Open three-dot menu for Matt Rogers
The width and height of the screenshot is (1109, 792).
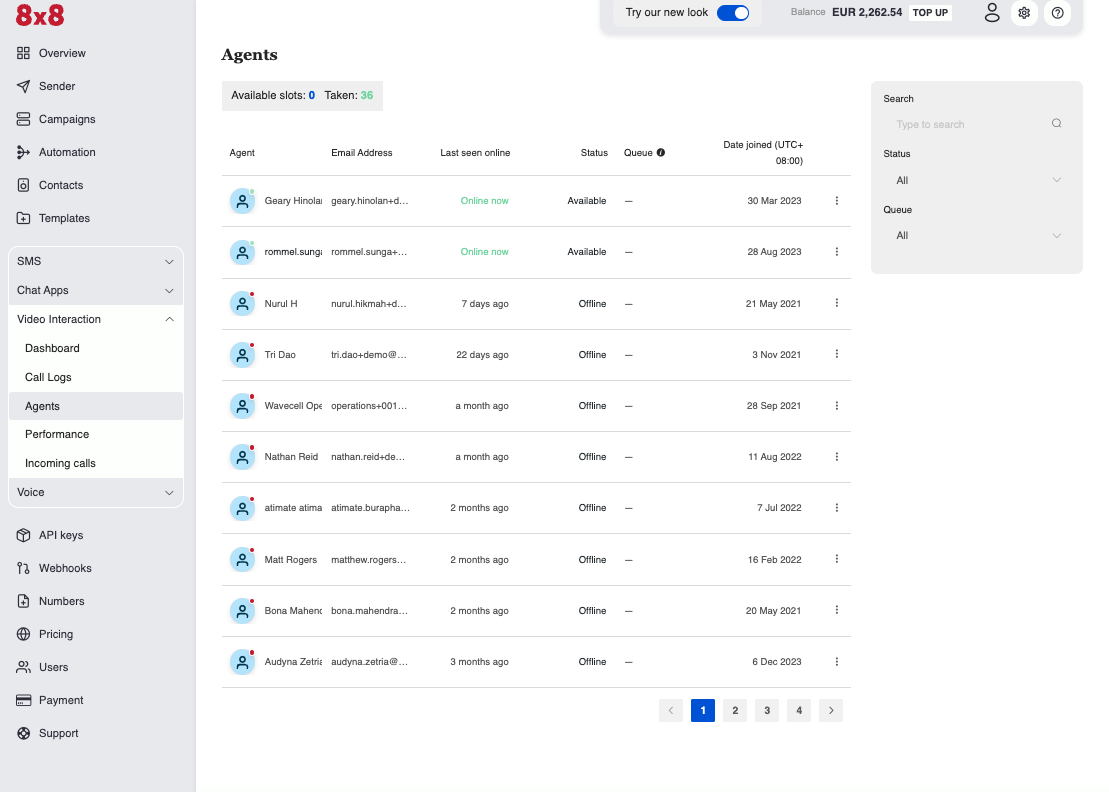pyautogui.click(x=837, y=559)
